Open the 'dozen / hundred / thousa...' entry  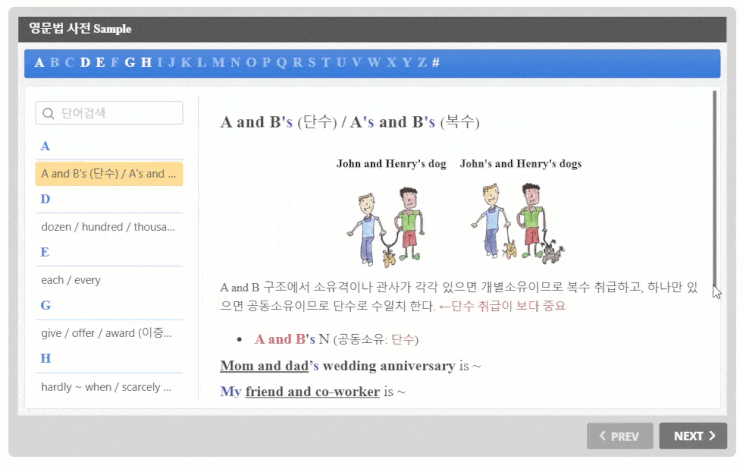pyautogui.click(x=109, y=227)
